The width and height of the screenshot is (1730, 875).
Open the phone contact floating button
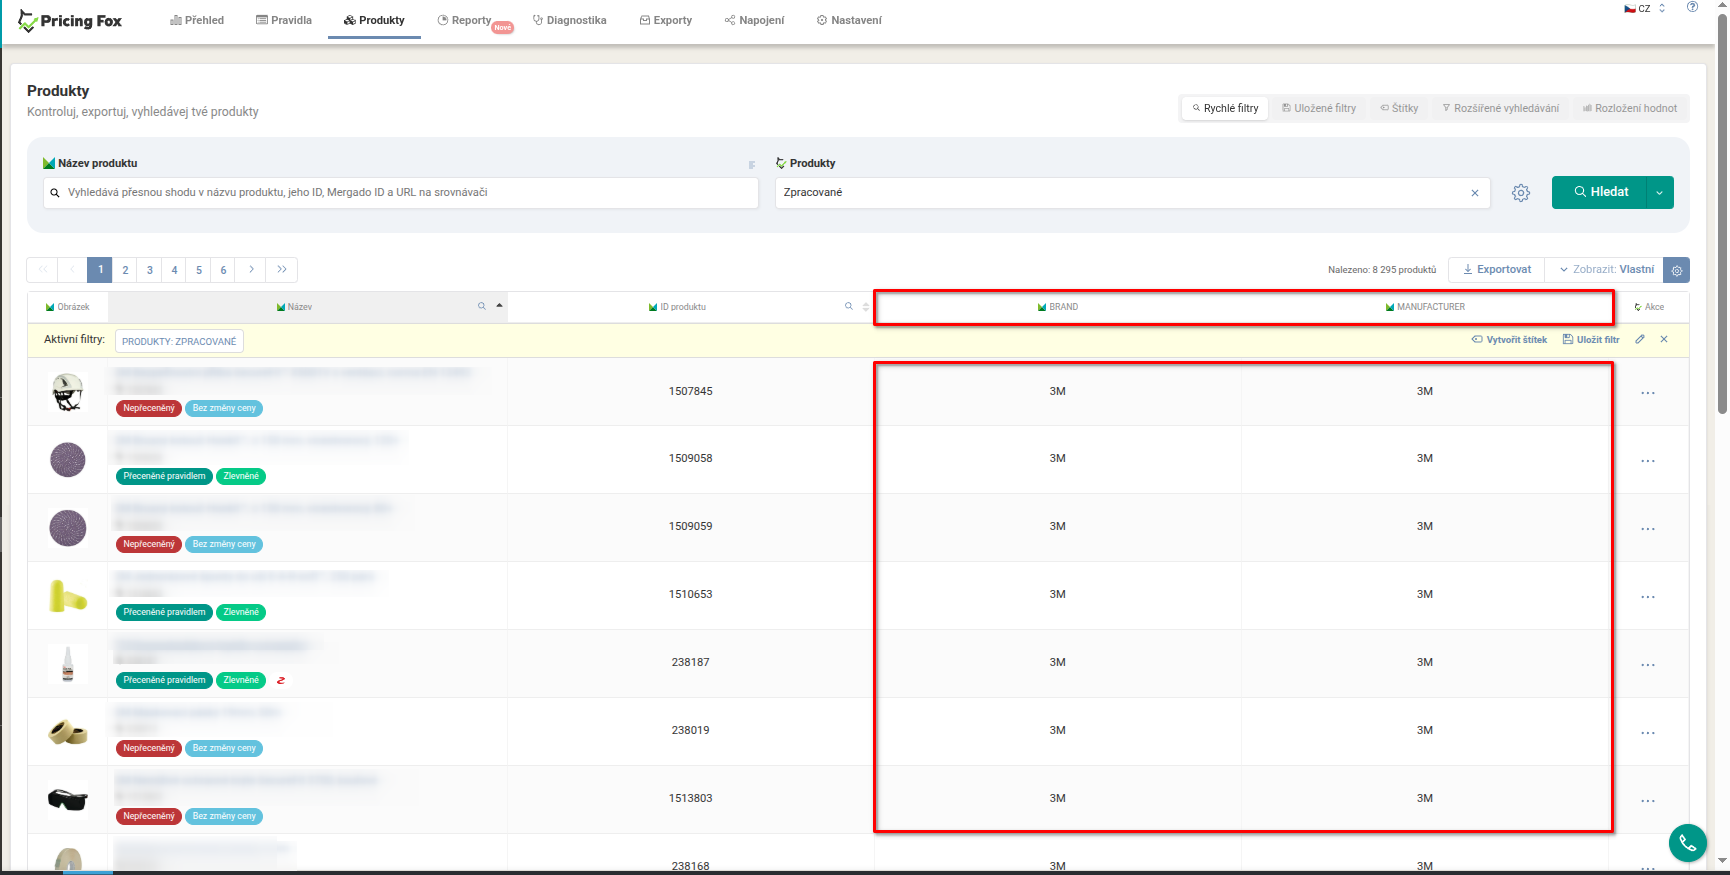[x=1687, y=843]
